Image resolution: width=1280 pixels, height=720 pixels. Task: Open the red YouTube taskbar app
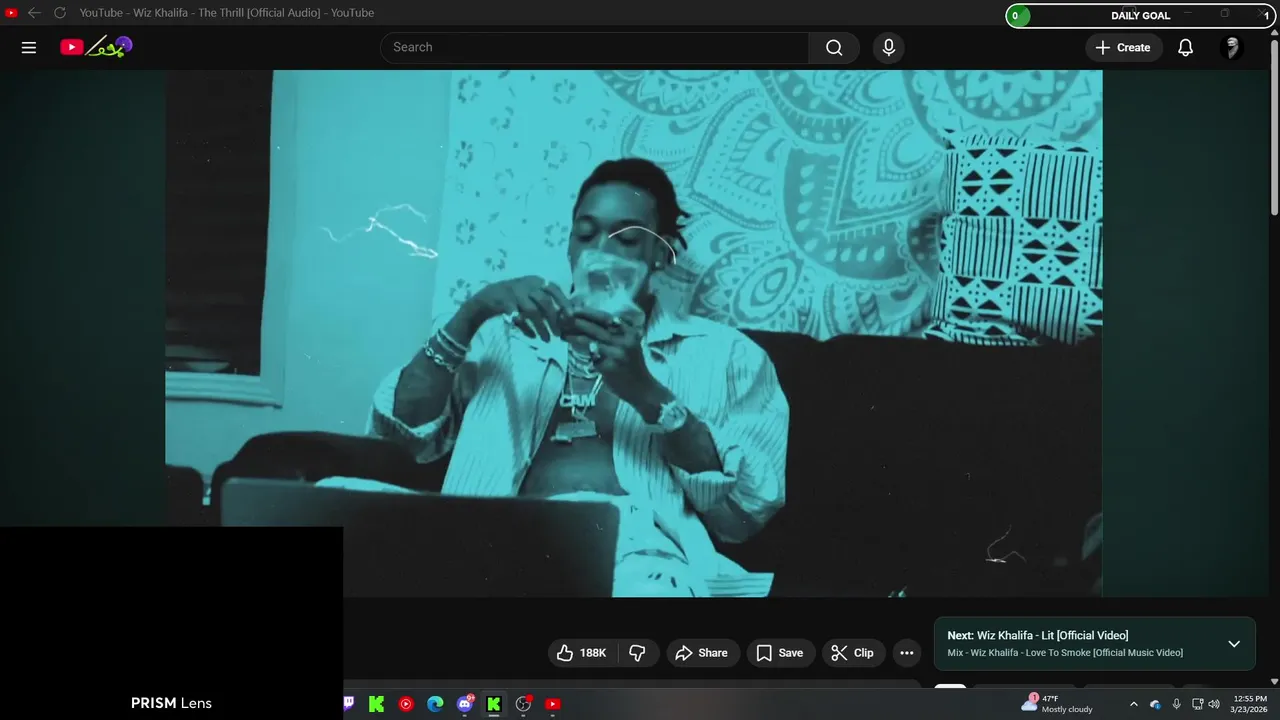point(552,704)
